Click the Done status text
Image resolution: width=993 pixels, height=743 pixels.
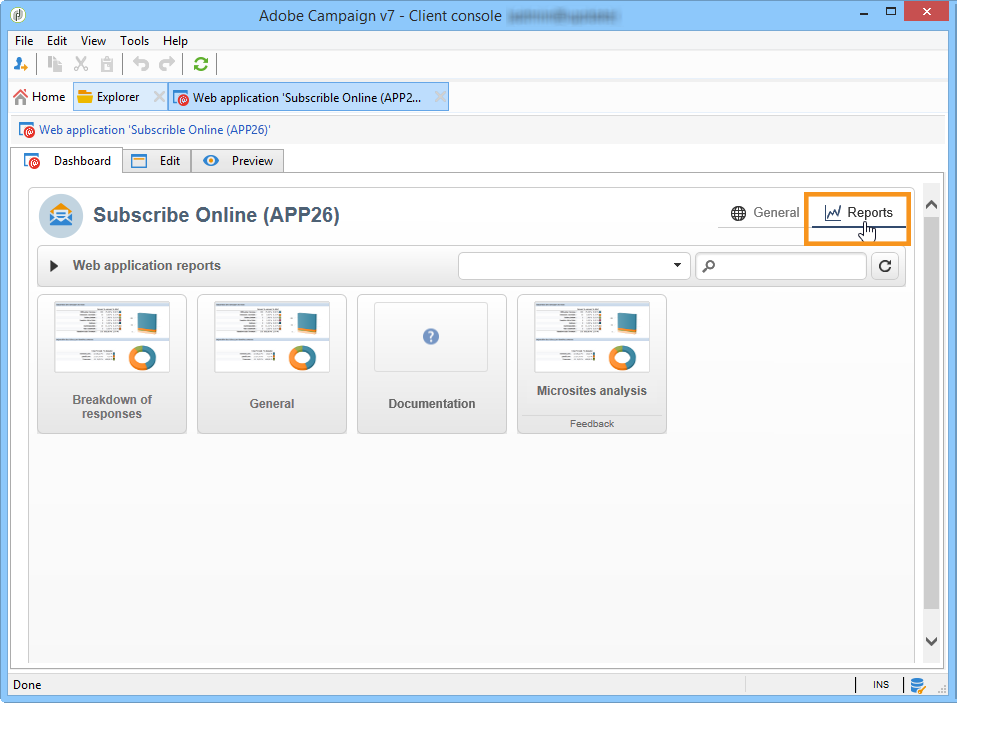[27, 685]
